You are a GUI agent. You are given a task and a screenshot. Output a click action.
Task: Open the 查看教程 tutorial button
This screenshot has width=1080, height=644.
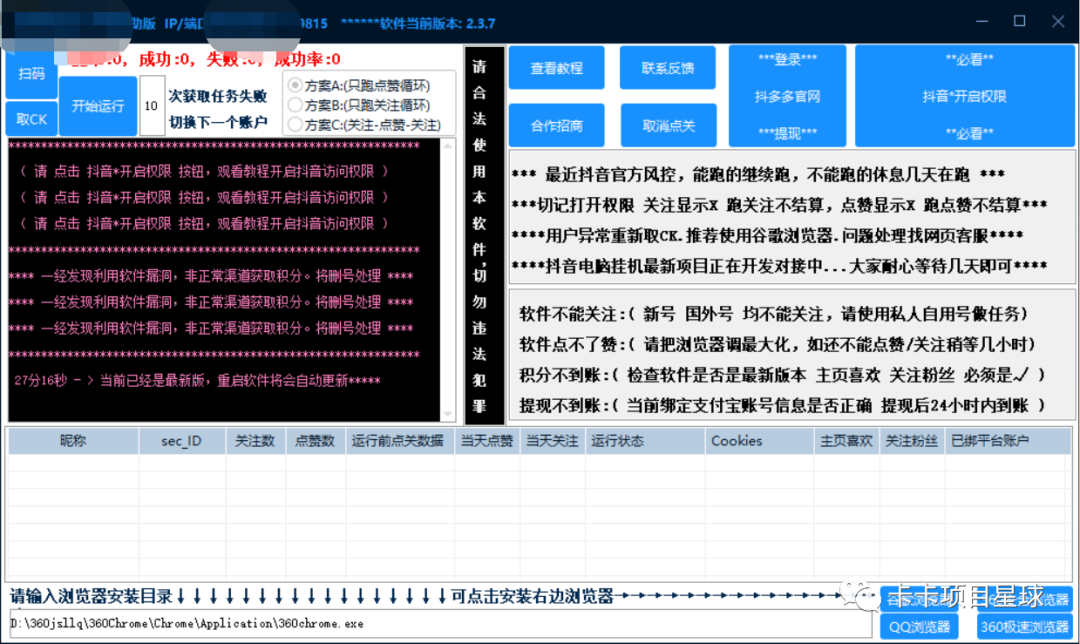557,68
